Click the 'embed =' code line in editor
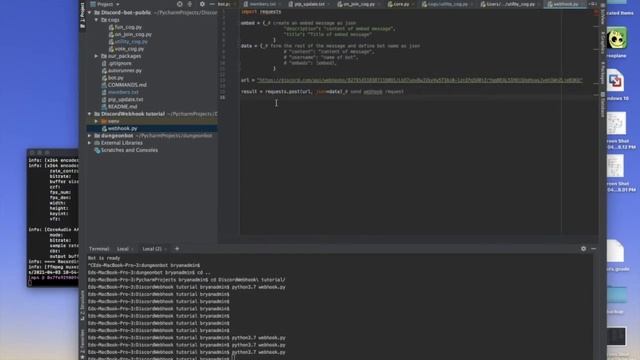The height and width of the screenshot is (360, 640). coord(298,23)
